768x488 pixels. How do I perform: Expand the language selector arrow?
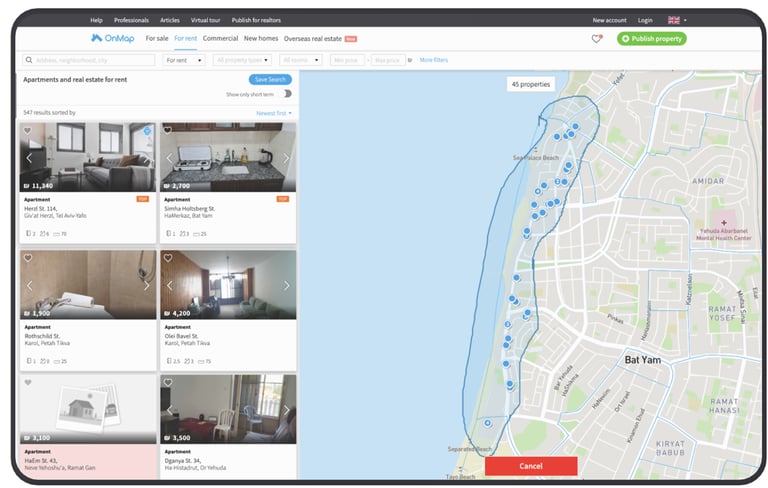pyautogui.click(x=685, y=20)
